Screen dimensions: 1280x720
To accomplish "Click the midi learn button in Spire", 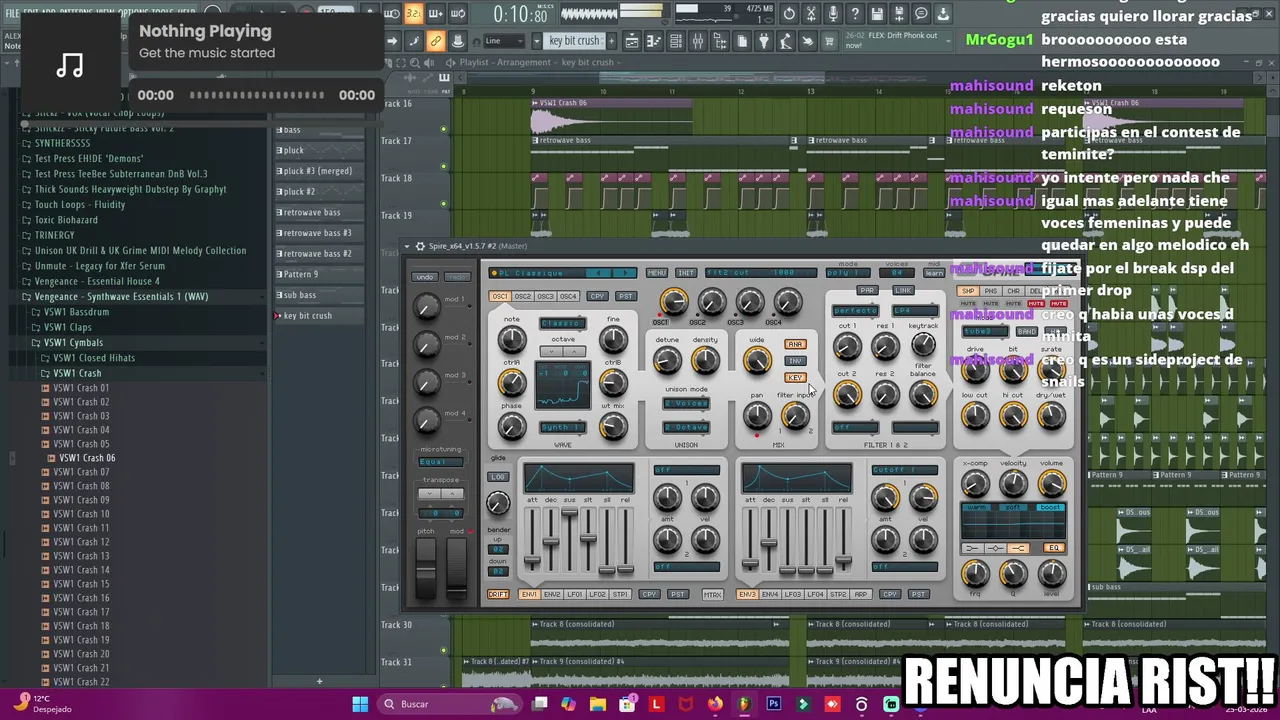I will tap(934, 273).
